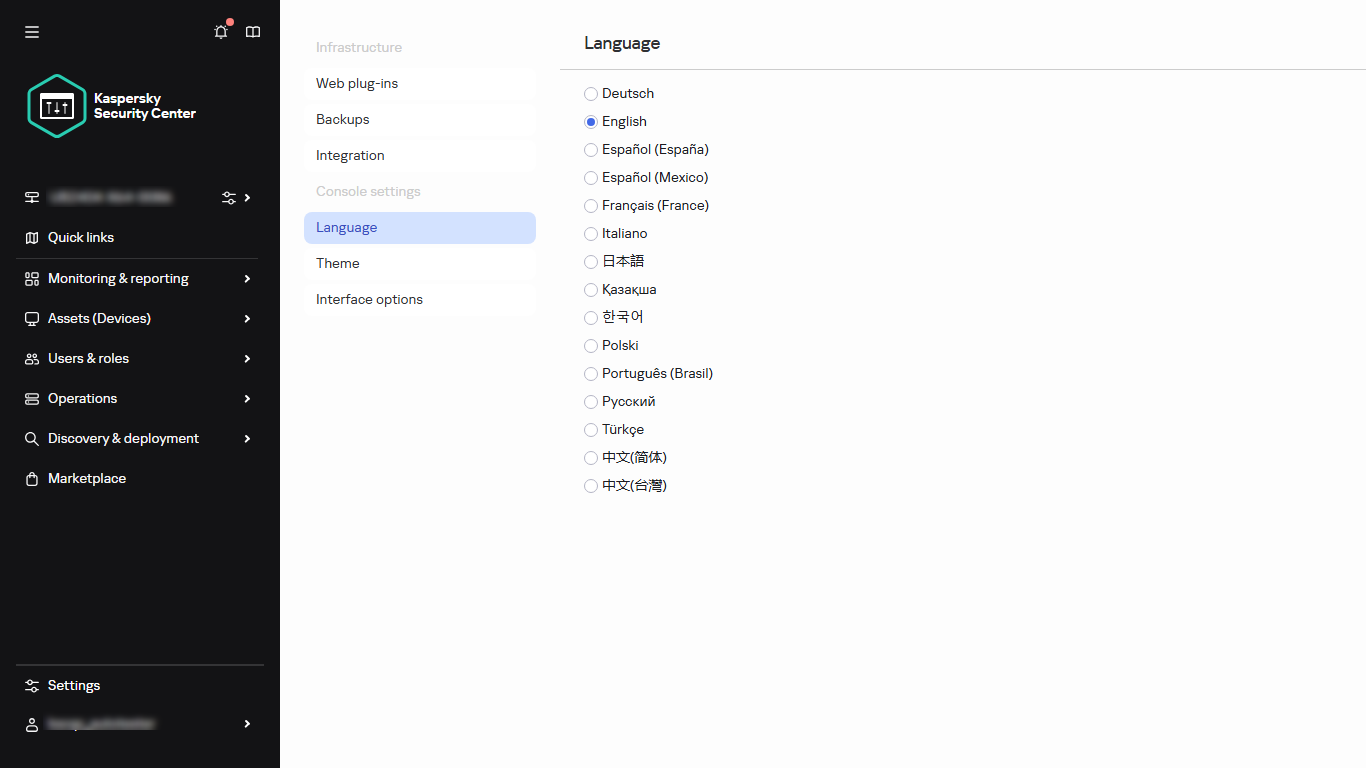1366x768 pixels.
Task: Switch to the Theme settings page
Action: tap(337, 263)
